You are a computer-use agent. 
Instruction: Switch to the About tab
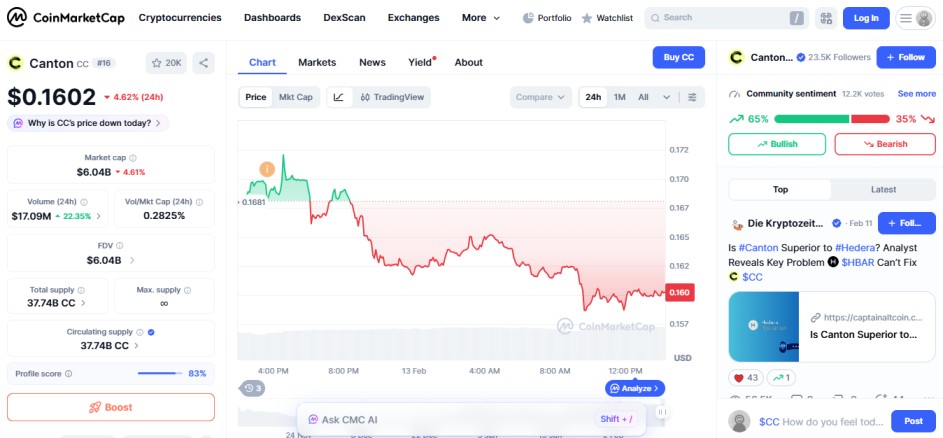click(x=468, y=63)
